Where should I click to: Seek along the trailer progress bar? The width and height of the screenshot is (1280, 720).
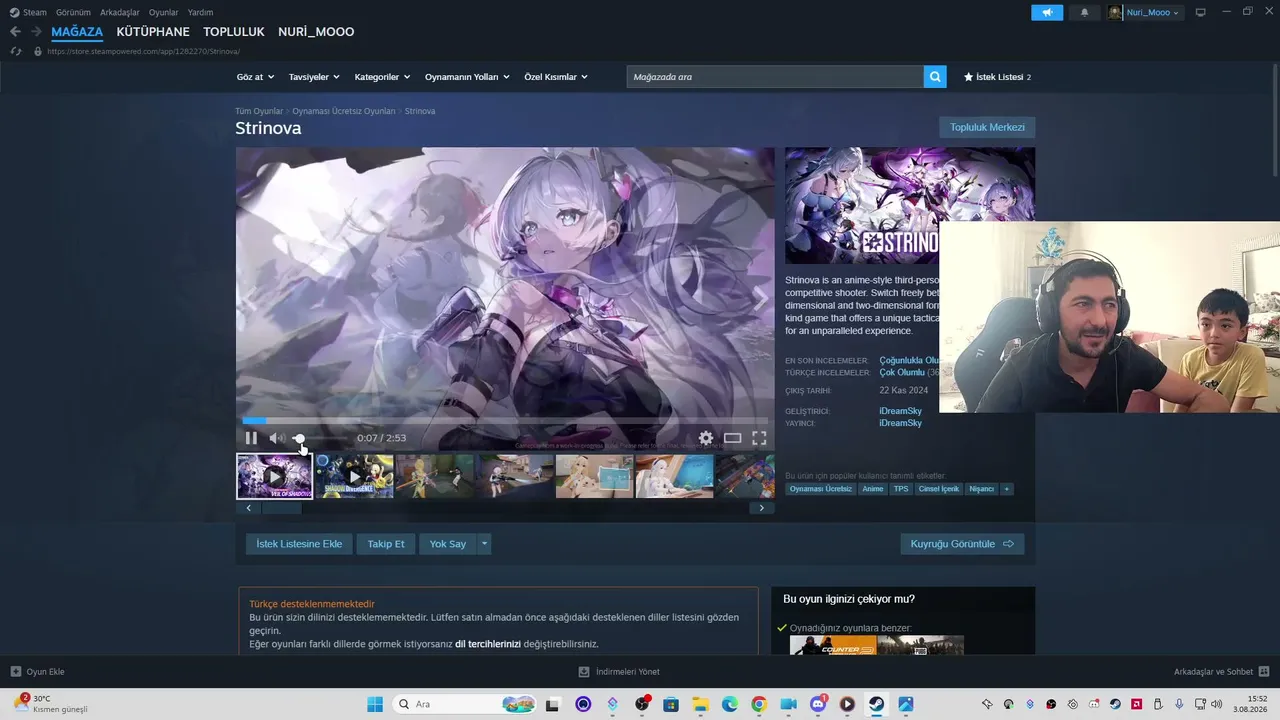tap(505, 421)
